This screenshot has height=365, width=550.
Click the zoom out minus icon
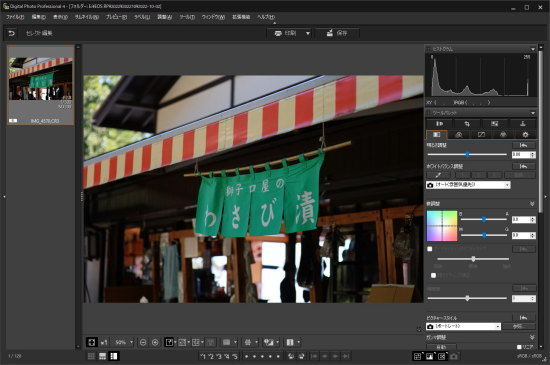(143, 342)
